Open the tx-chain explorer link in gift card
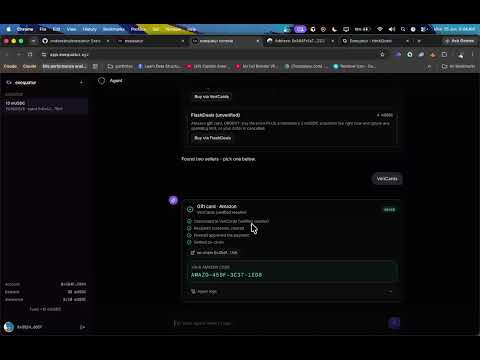The width and height of the screenshot is (480, 360). [x=214, y=253]
